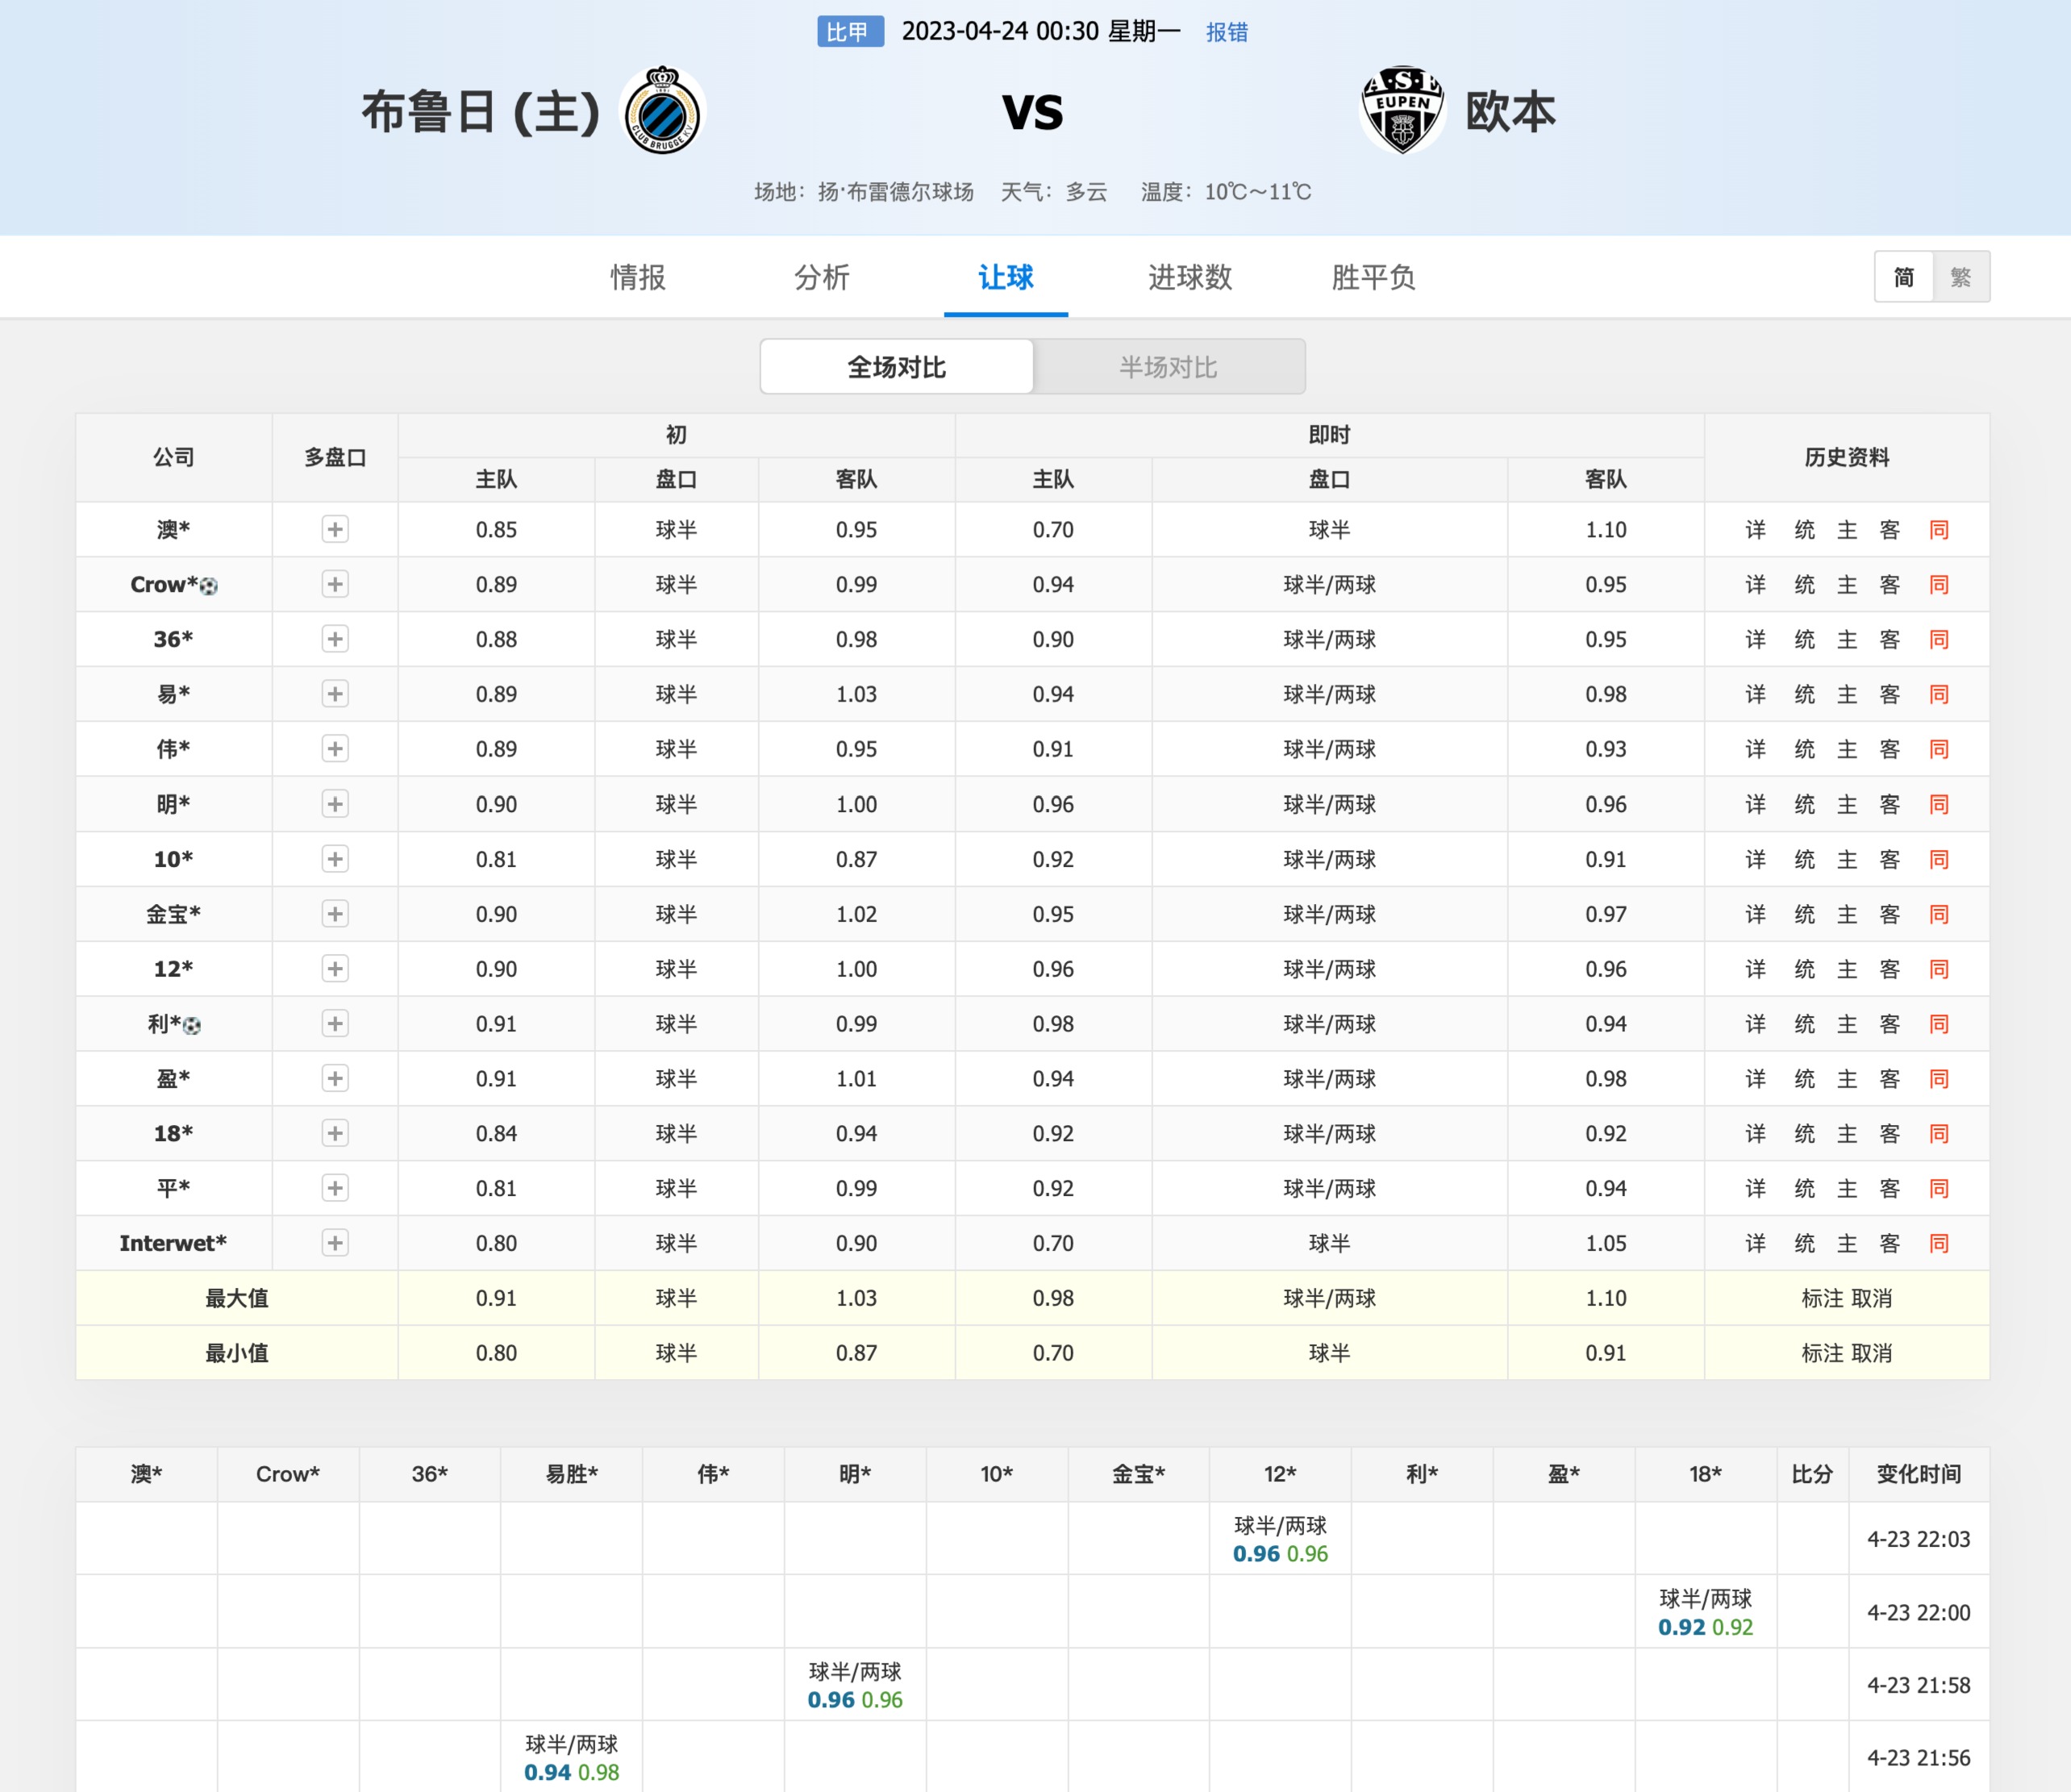Open 客 away history for 易* row

1889,694
